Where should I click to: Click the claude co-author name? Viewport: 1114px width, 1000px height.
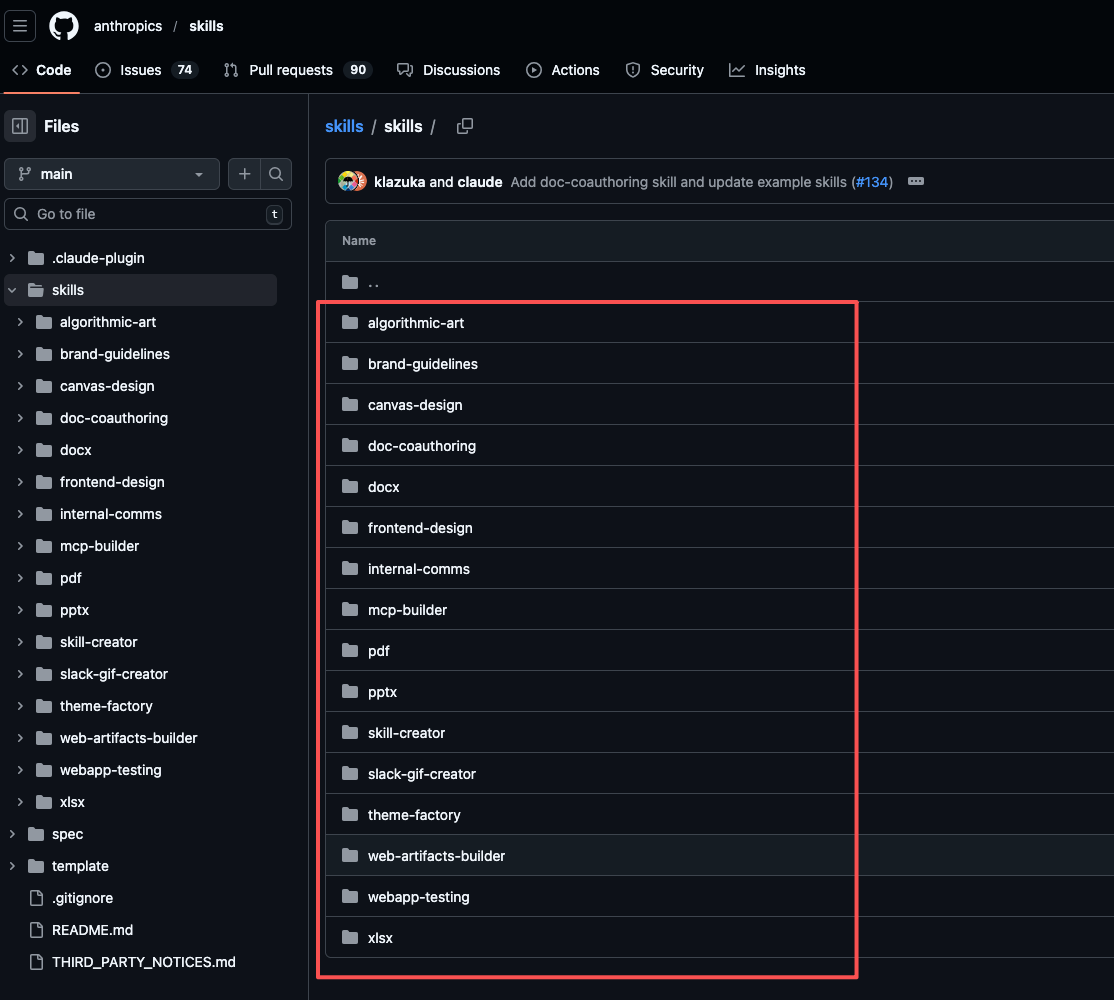[x=480, y=182]
